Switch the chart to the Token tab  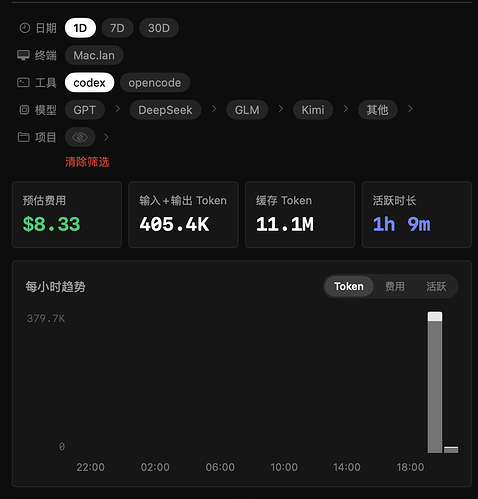[349, 286]
